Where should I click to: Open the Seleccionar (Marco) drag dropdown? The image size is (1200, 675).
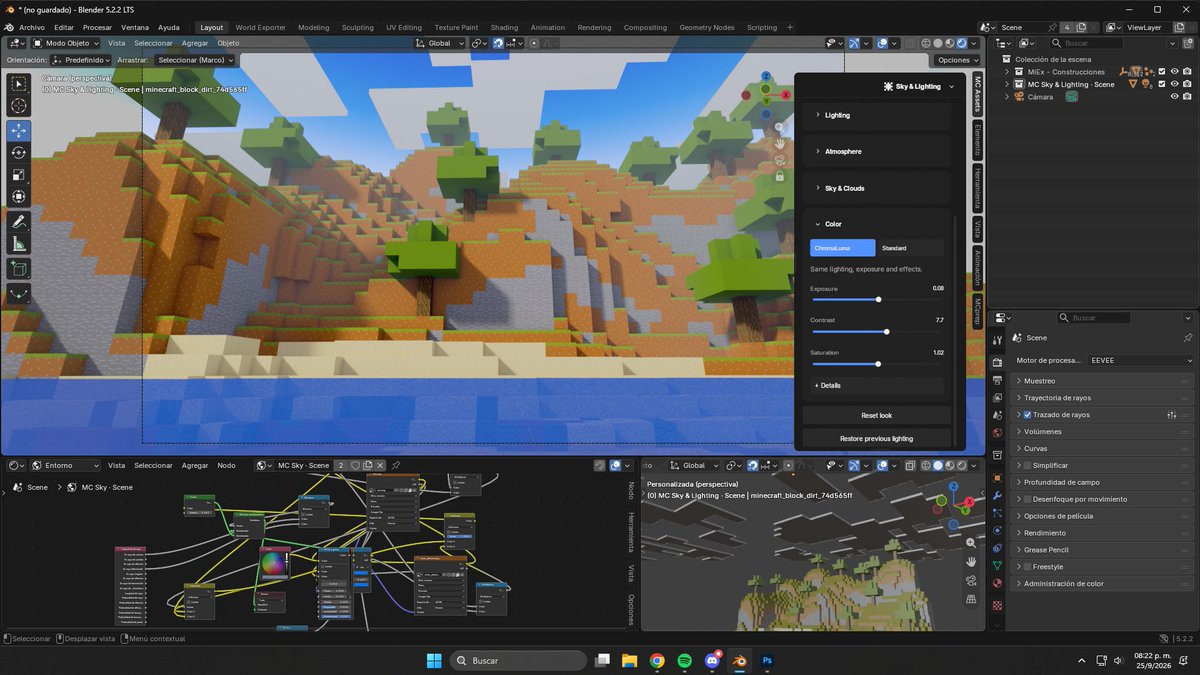point(195,60)
